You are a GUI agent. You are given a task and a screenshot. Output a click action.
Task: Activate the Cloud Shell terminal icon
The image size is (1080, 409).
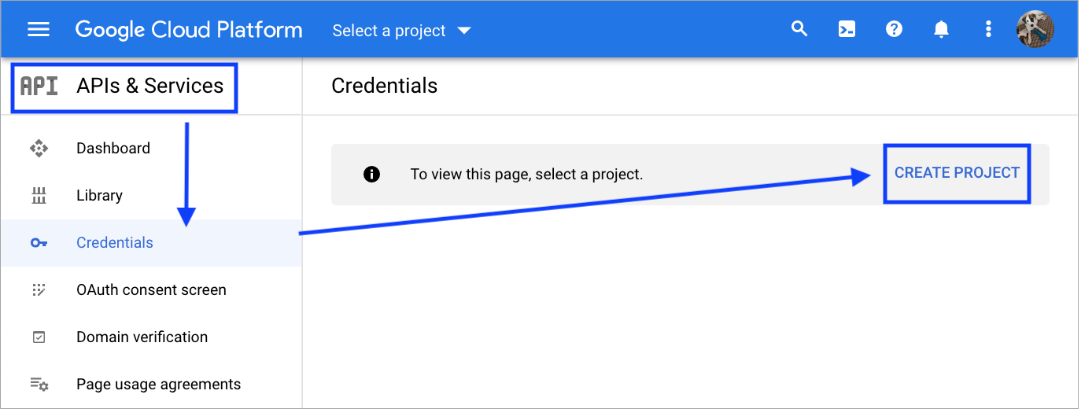click(x=847, y=29)
